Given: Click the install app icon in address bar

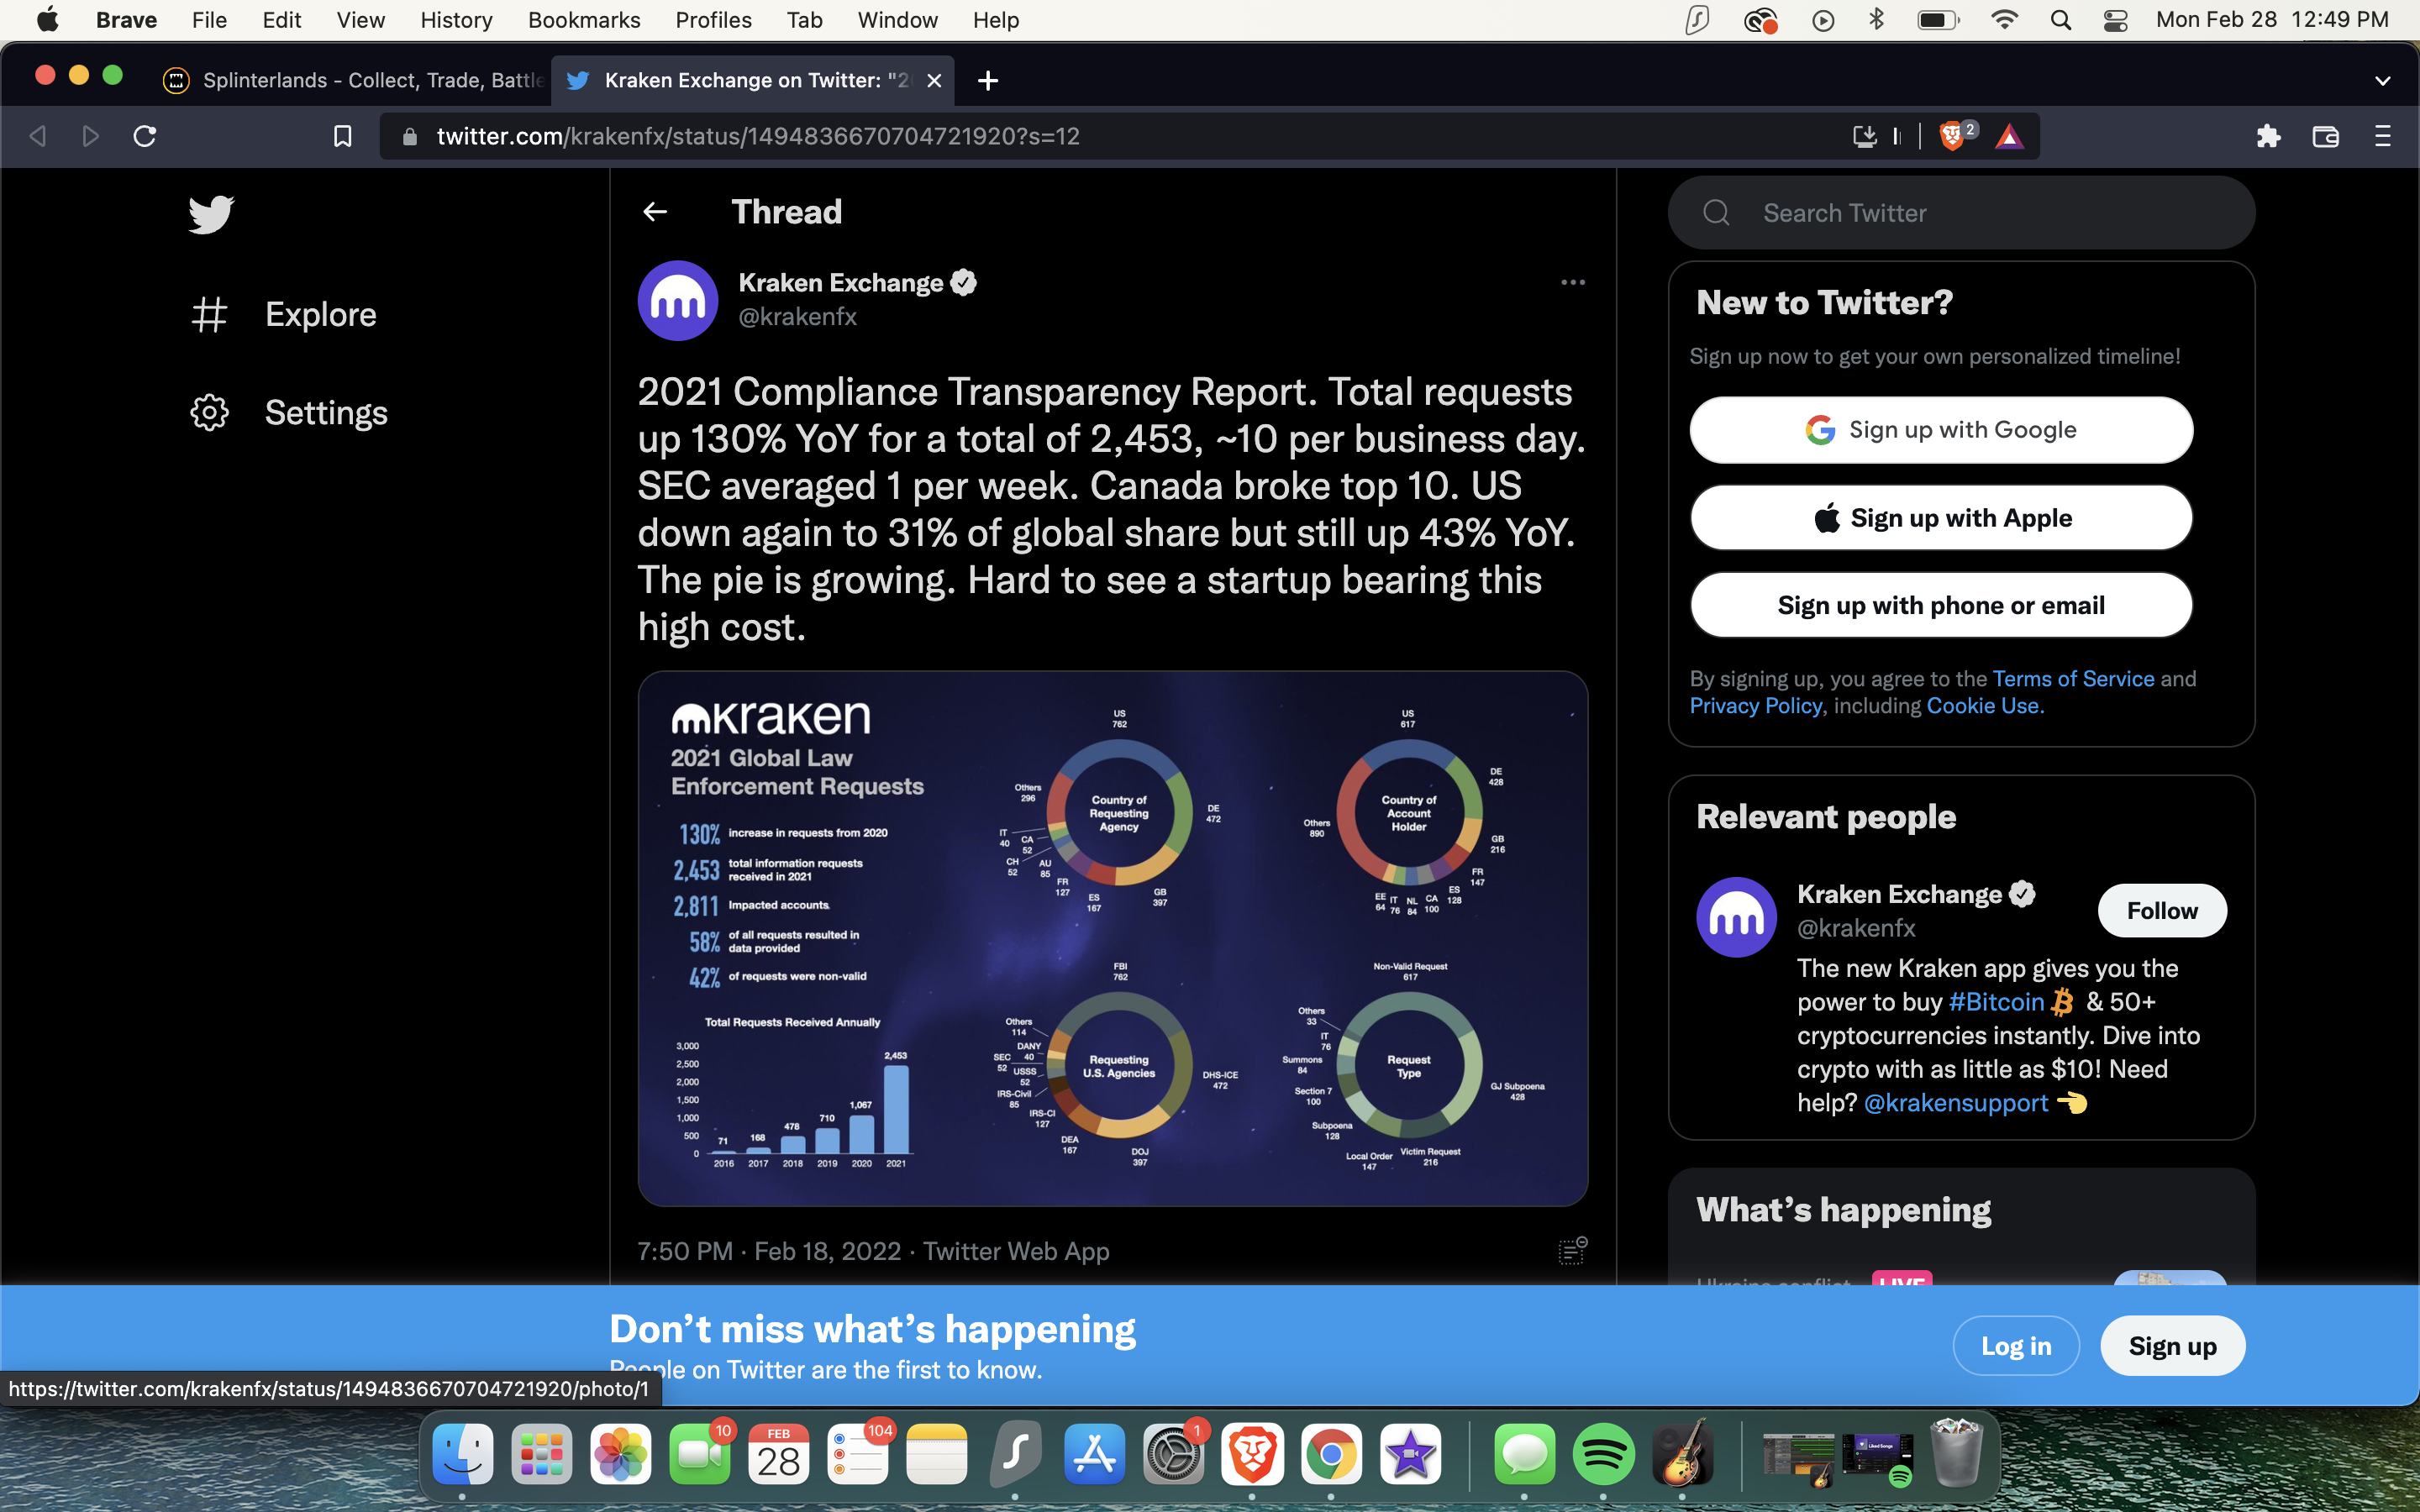Looking at the screenshot, I should tap(1864, 136).
